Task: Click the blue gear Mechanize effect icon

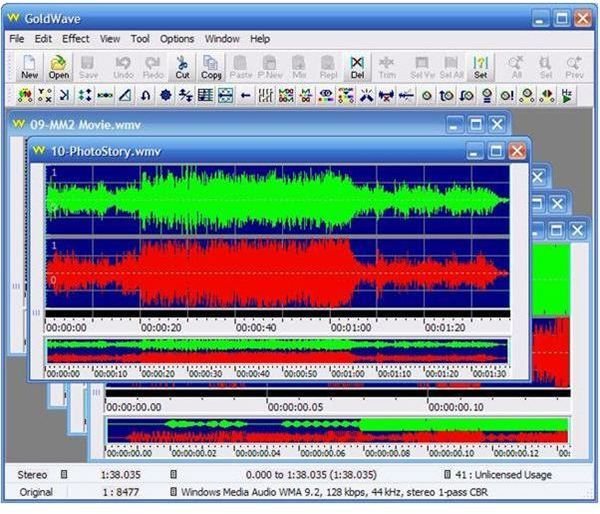Action: click(165, 95)
